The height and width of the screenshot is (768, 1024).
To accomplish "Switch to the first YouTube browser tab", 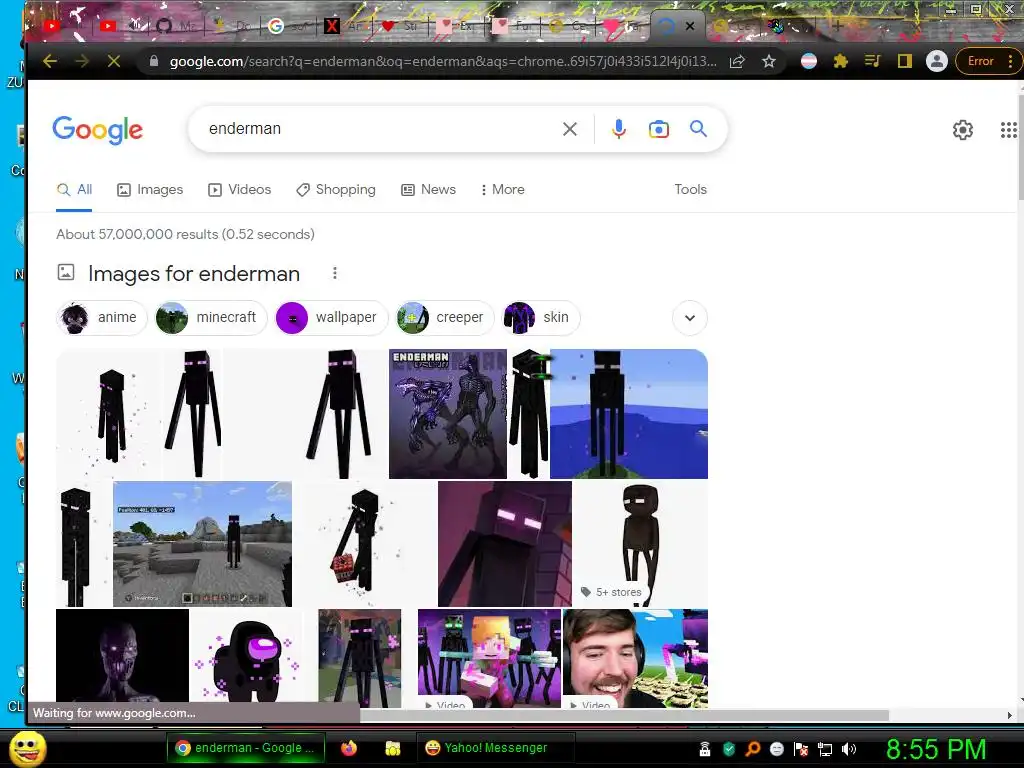I will [x=52, y=26].
